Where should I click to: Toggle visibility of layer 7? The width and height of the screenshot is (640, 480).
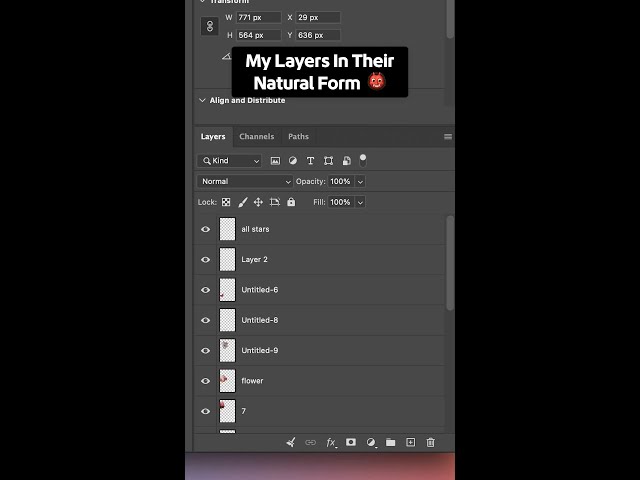(x=206, y=411)
